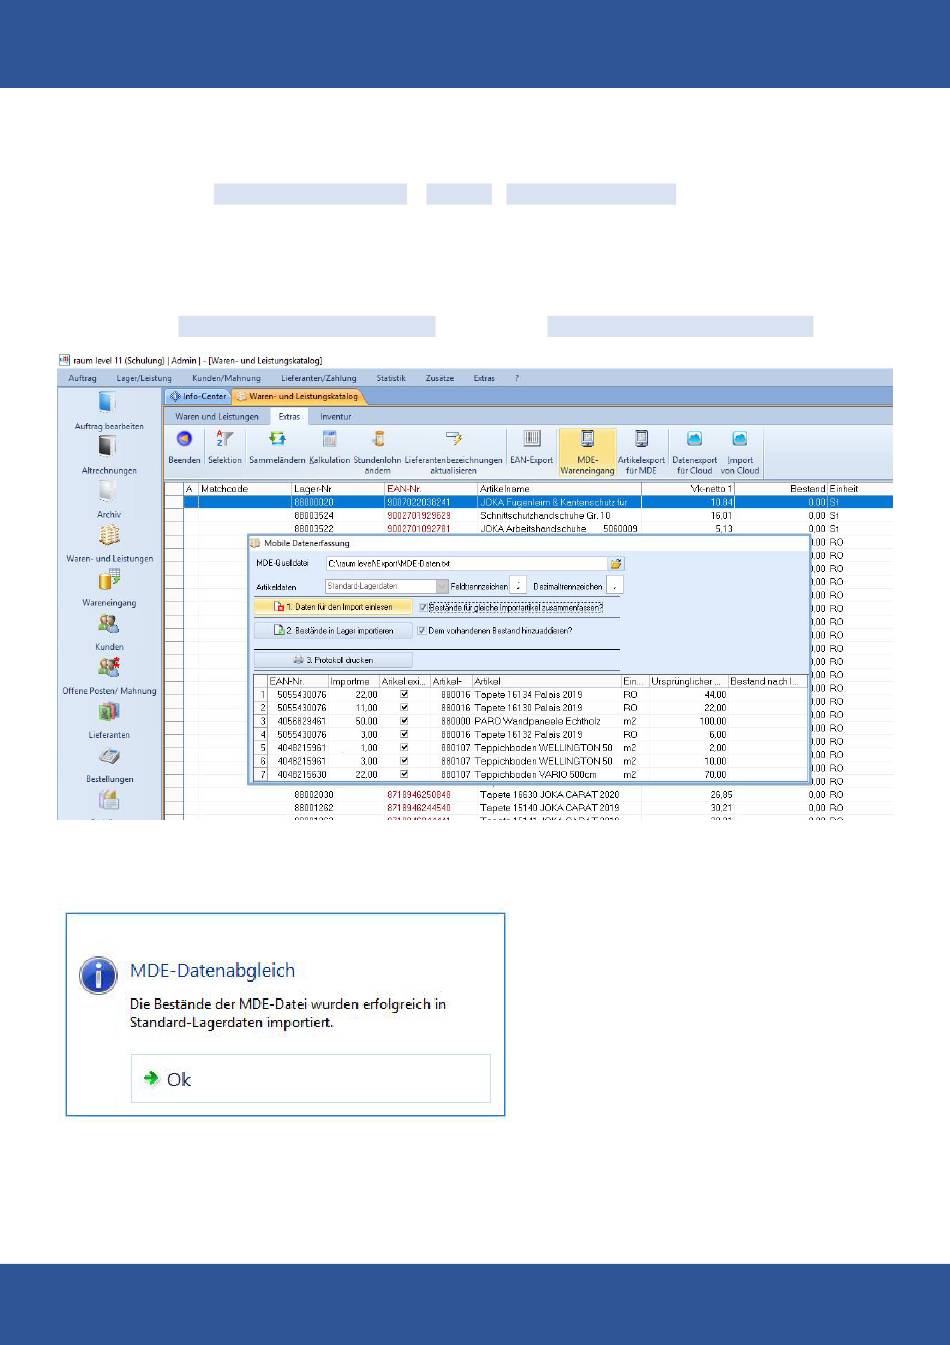This screenshot has width=950, height=1345.
Task: Open Lieferanten in the sidebar
Action: click(x=109, y=719)
